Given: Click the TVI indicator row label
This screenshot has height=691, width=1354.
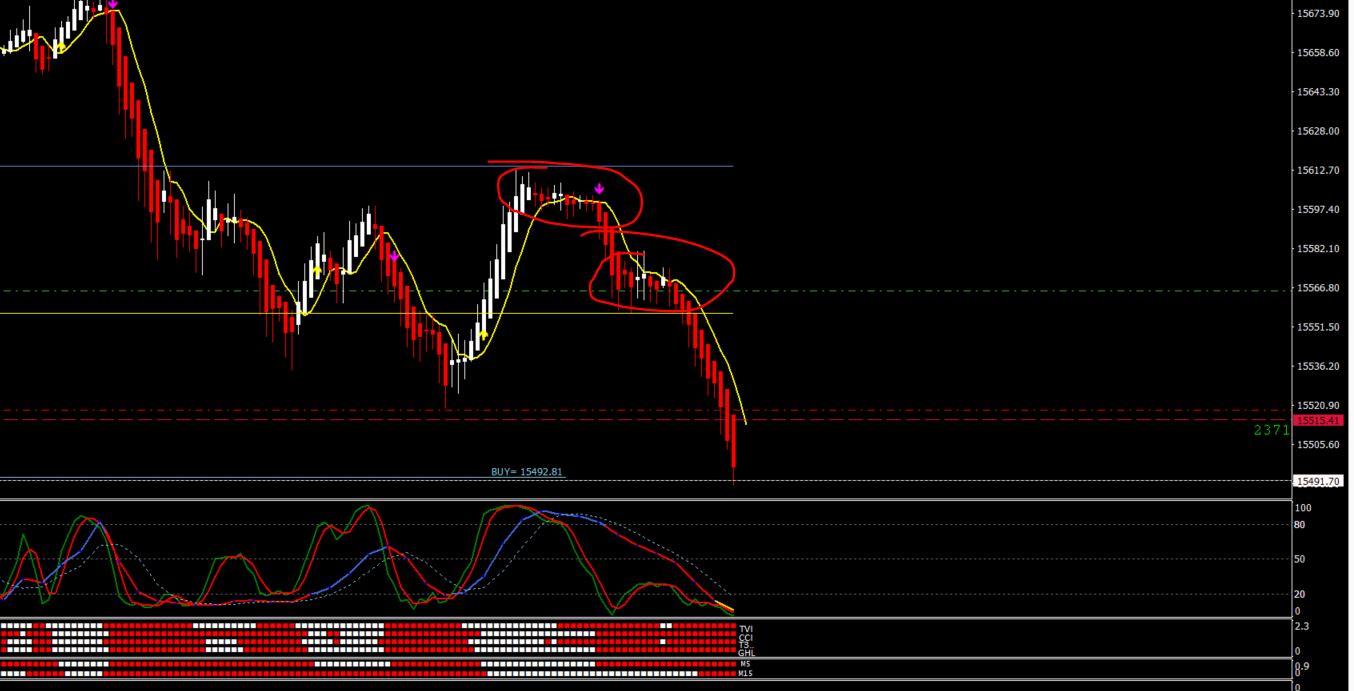Looking at the screenshot, I should tap(745, 629).
